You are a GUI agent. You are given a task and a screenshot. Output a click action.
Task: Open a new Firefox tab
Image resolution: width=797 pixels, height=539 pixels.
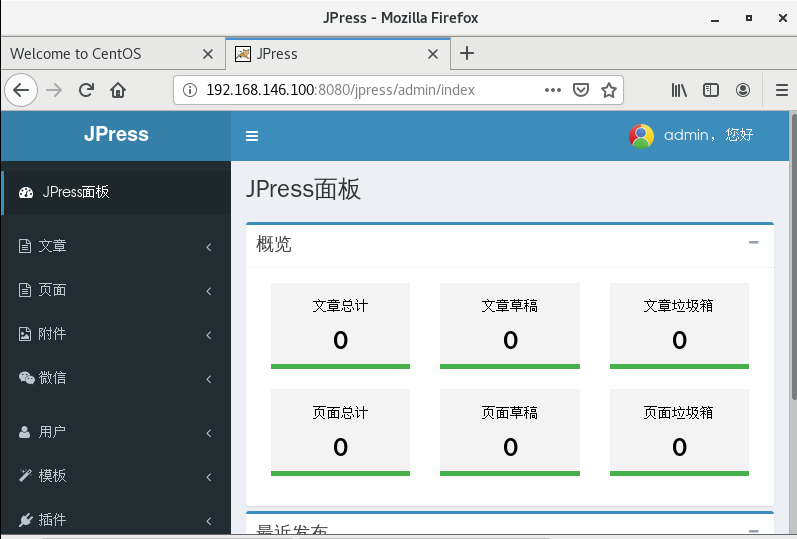467,53
